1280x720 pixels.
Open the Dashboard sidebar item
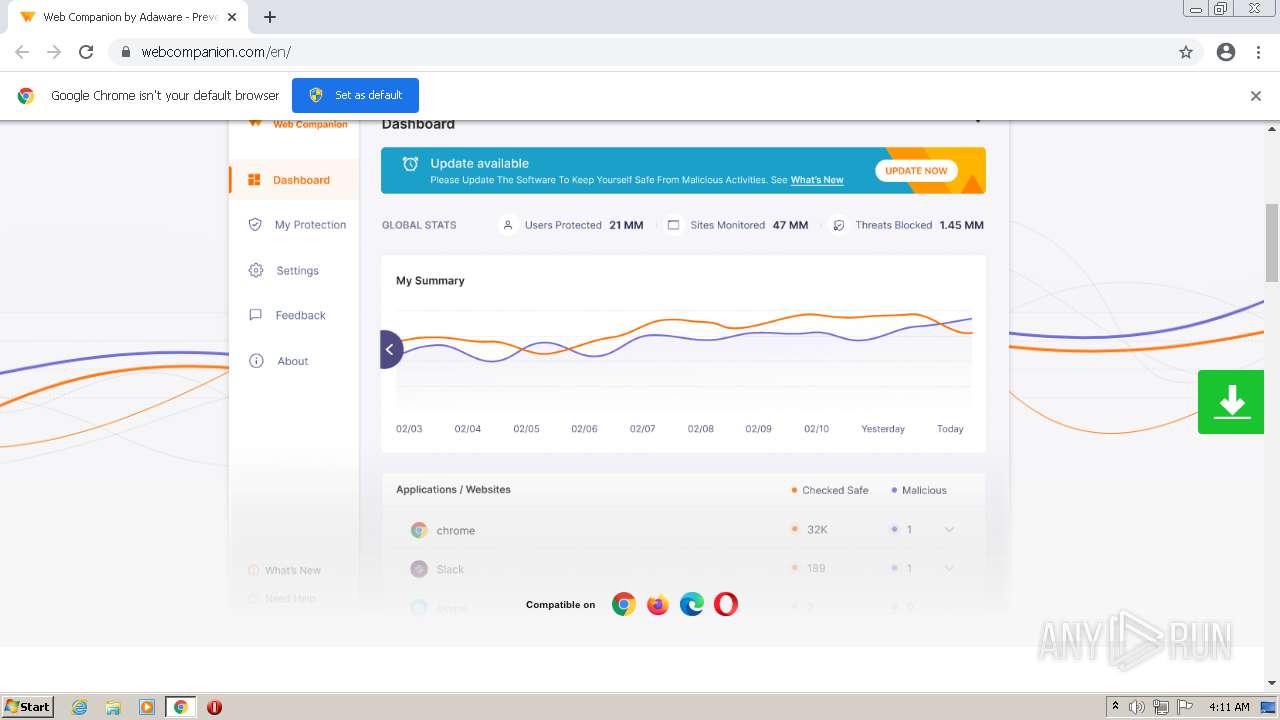tap(293, 180)
